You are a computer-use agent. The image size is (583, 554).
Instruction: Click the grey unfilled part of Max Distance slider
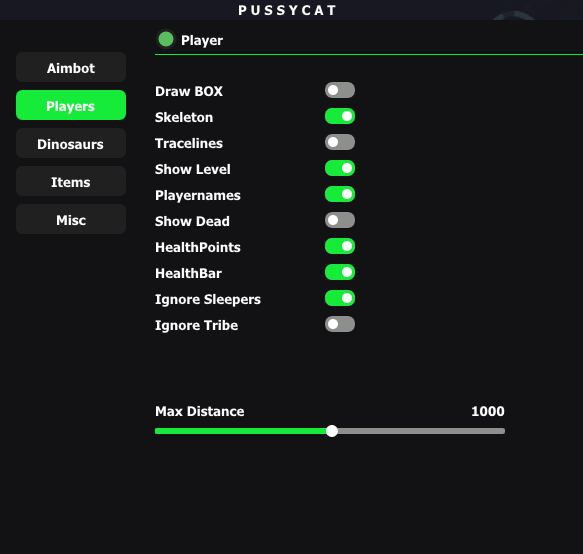pos(421,431)
